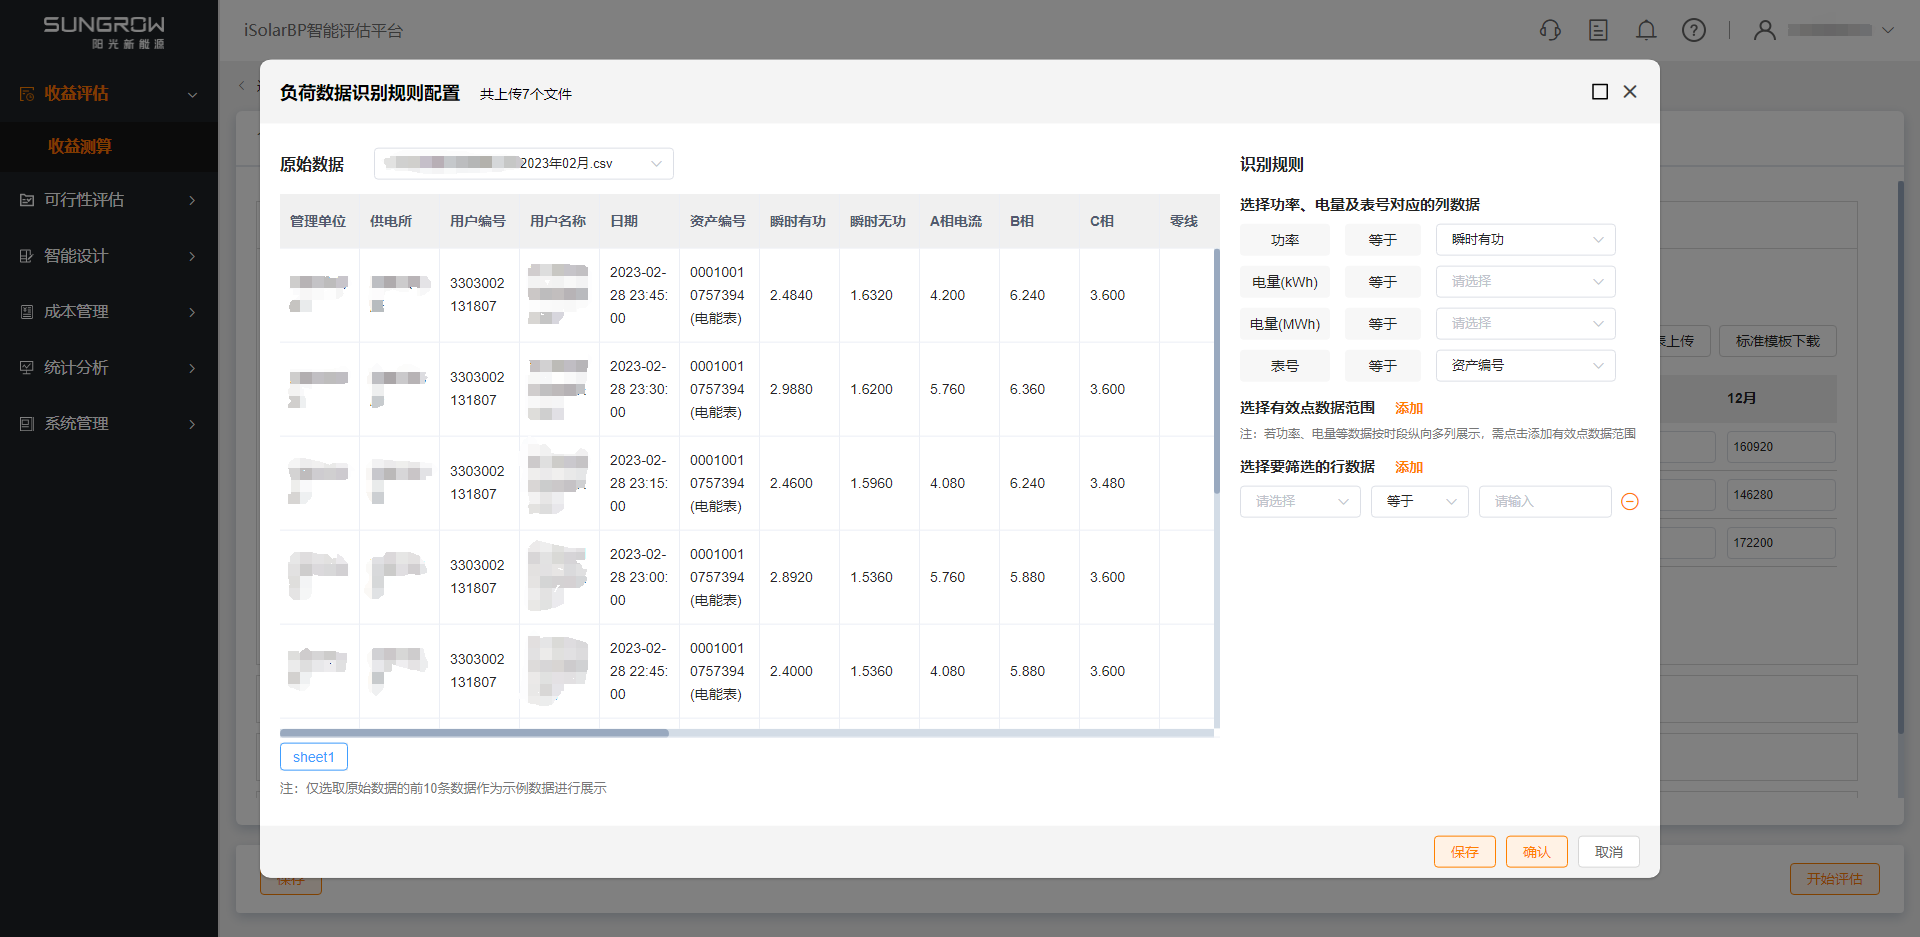
Task: Click the user profile avatar icon
Action: point(1765,30)
